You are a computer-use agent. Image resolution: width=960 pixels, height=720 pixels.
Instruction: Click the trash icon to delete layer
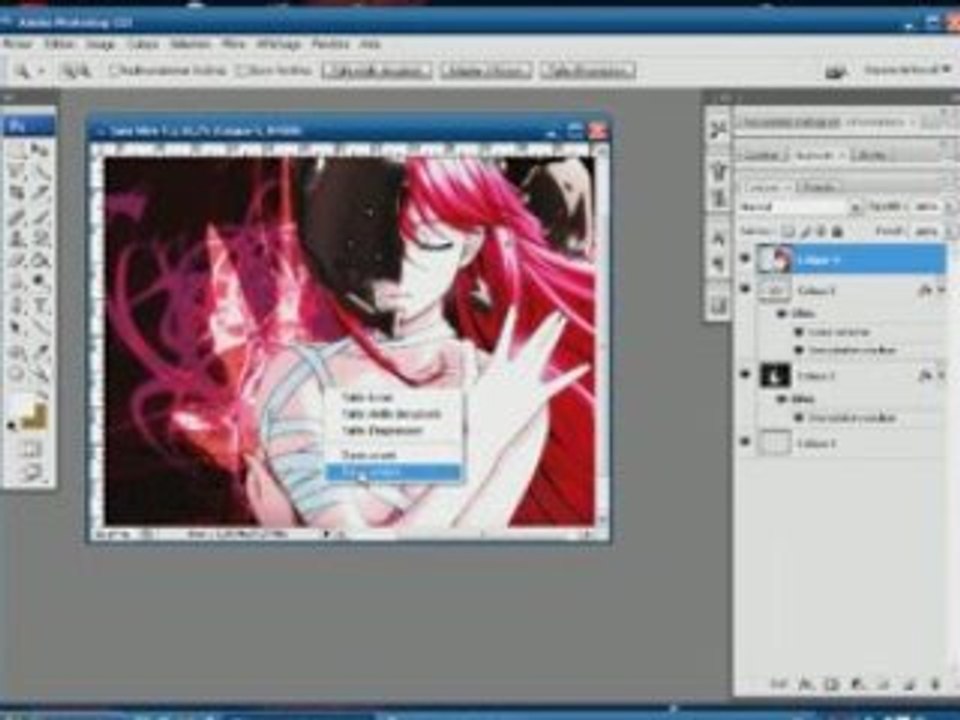935,684
